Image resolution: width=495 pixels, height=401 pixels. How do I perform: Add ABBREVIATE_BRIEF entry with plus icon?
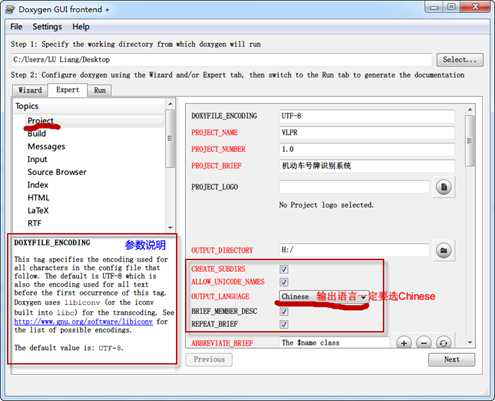point(404,343)
